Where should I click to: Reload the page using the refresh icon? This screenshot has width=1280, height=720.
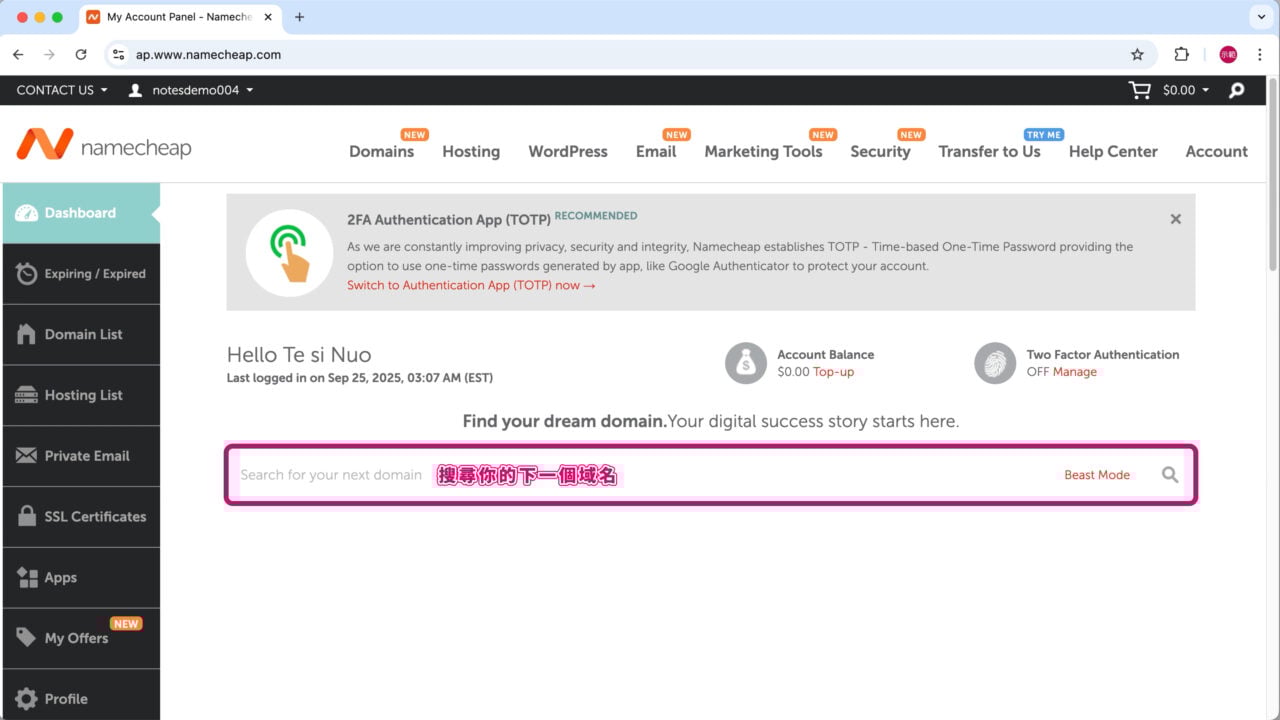81,55
